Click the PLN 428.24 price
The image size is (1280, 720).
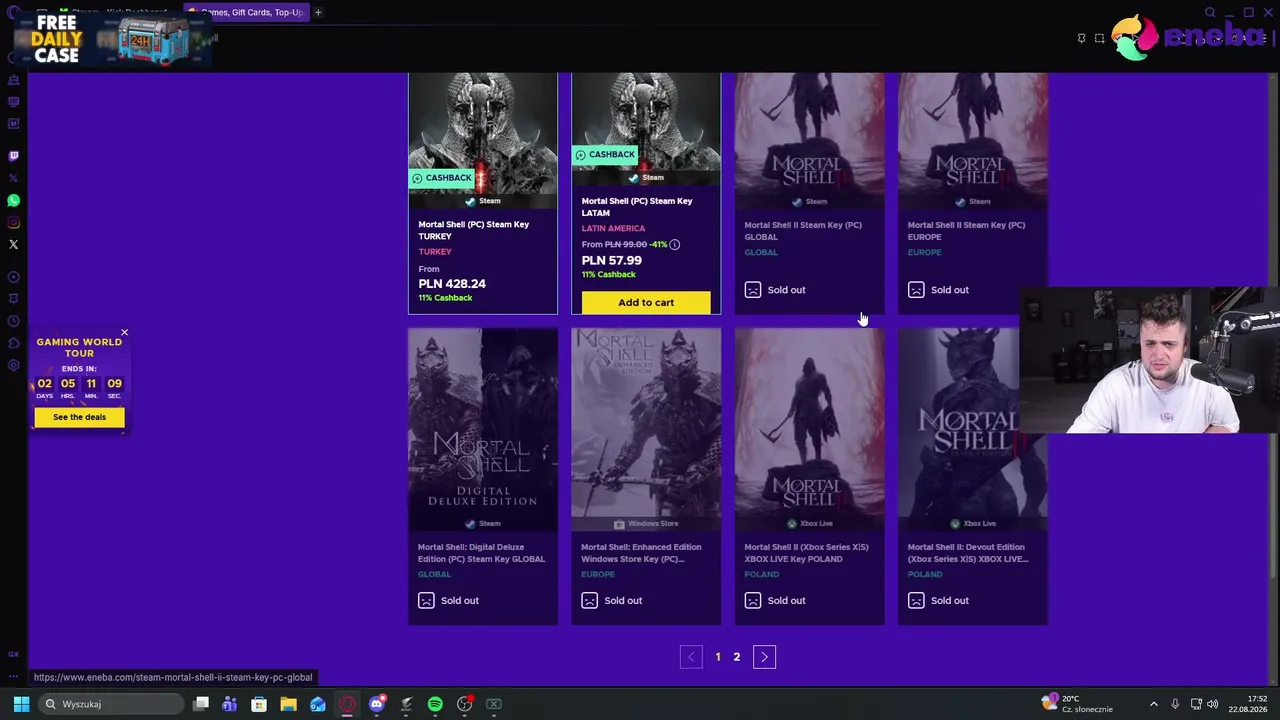click(452, 284)
